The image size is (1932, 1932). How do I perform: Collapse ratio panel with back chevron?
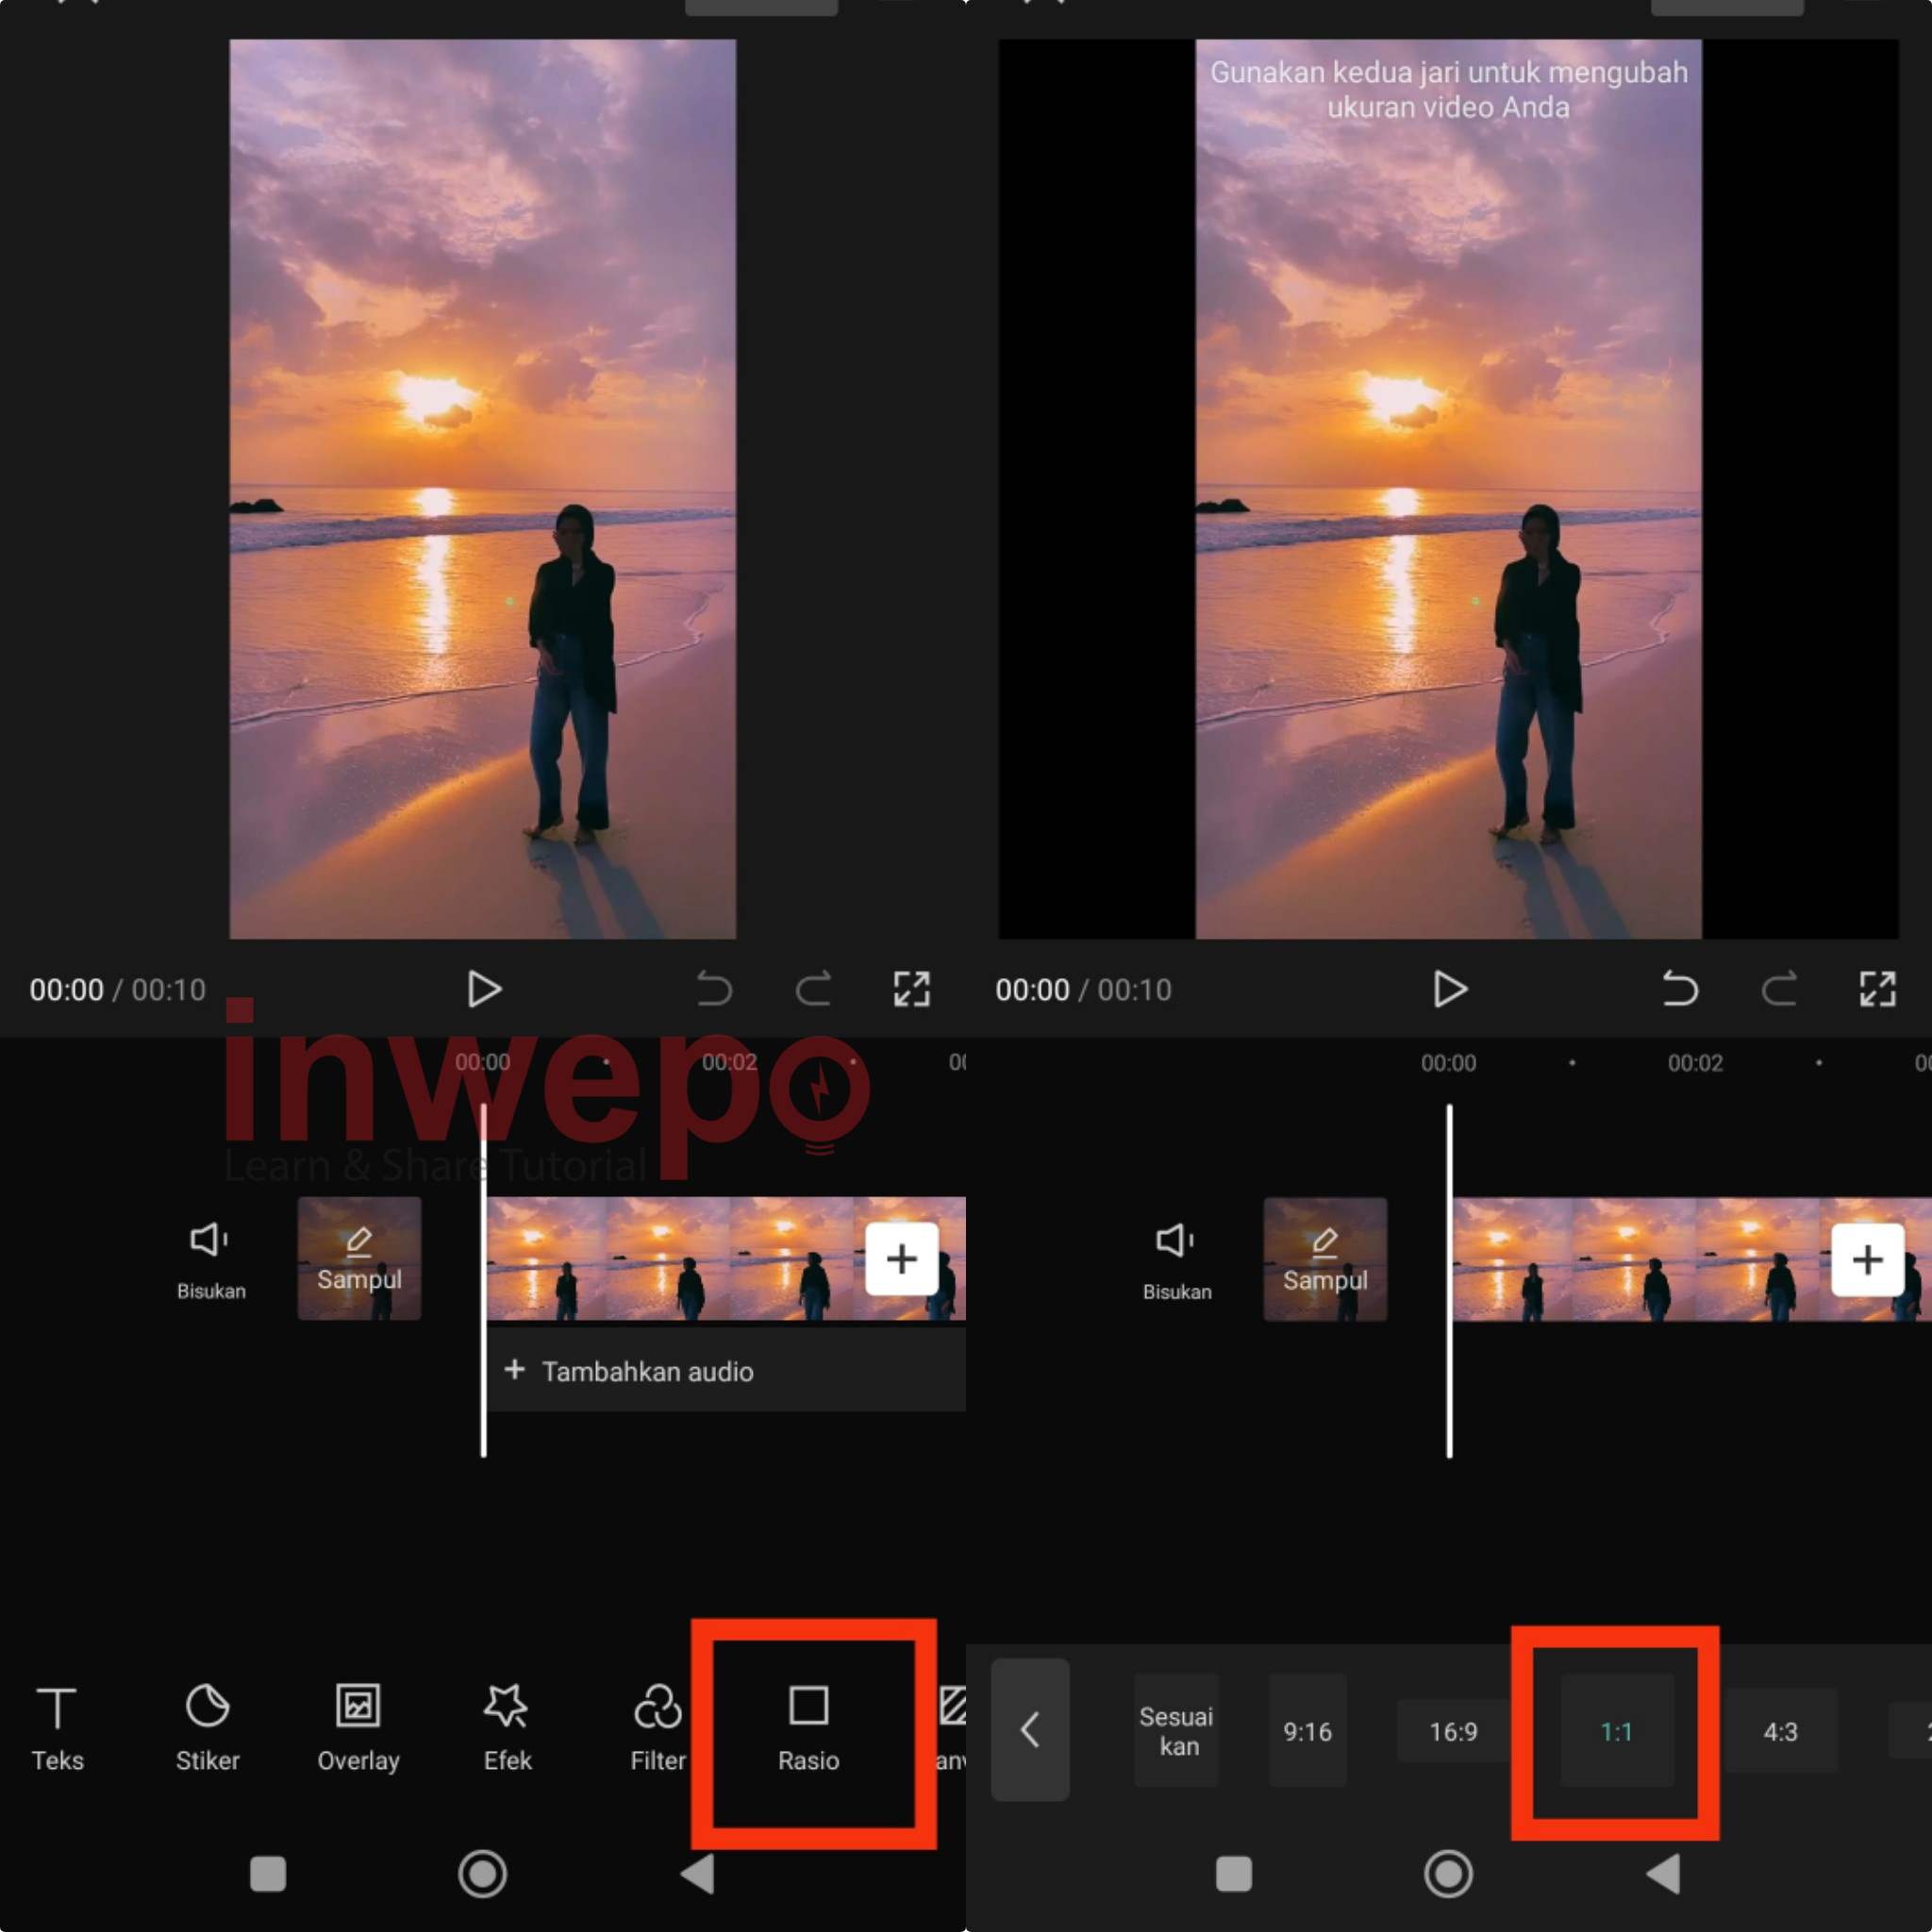pyautogui.click(x=1030, y=1729)
